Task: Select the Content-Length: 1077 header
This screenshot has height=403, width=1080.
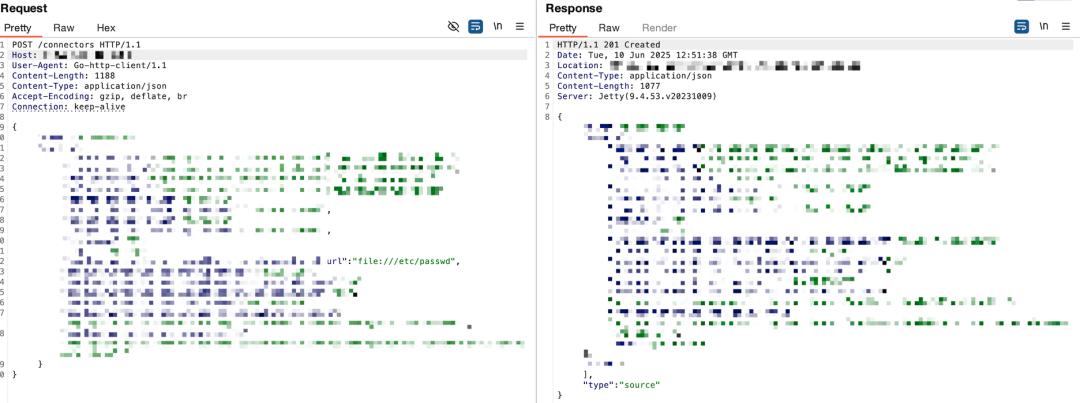Action: coord(608,86)
